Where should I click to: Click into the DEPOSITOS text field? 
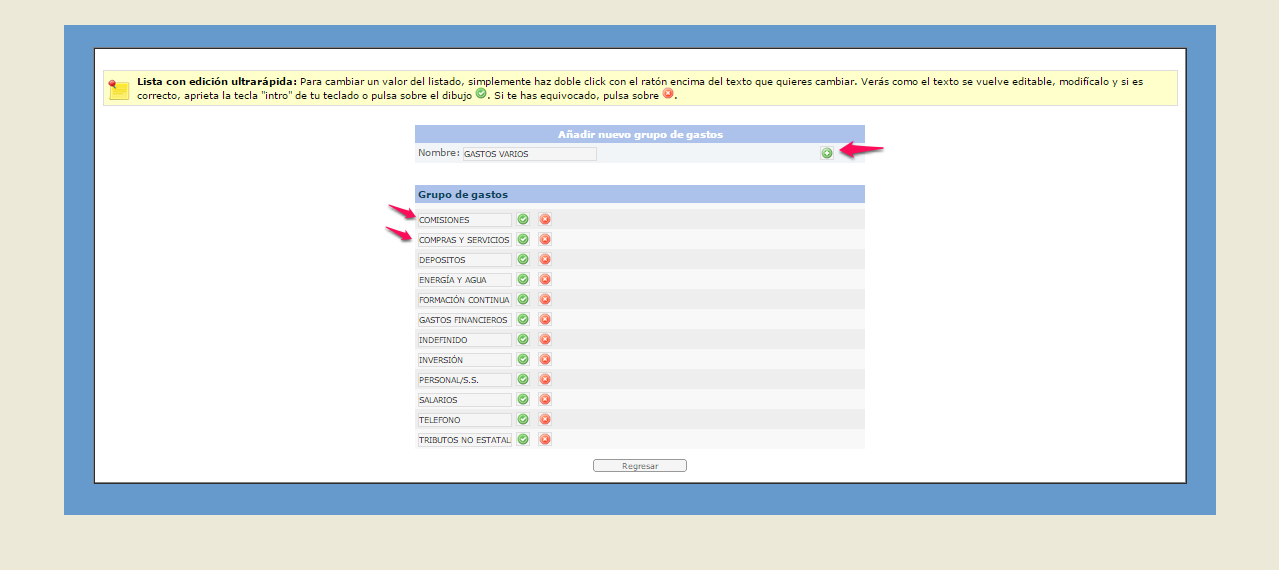click(x=464, y=260)
